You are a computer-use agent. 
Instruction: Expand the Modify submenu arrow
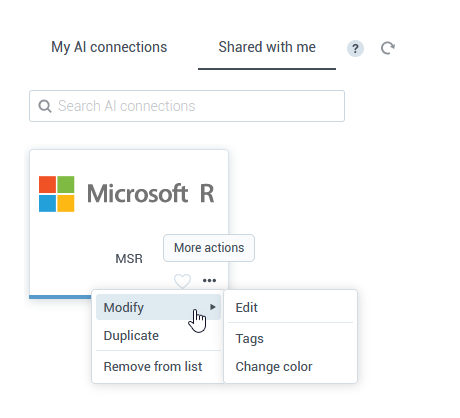click(213, 307)
